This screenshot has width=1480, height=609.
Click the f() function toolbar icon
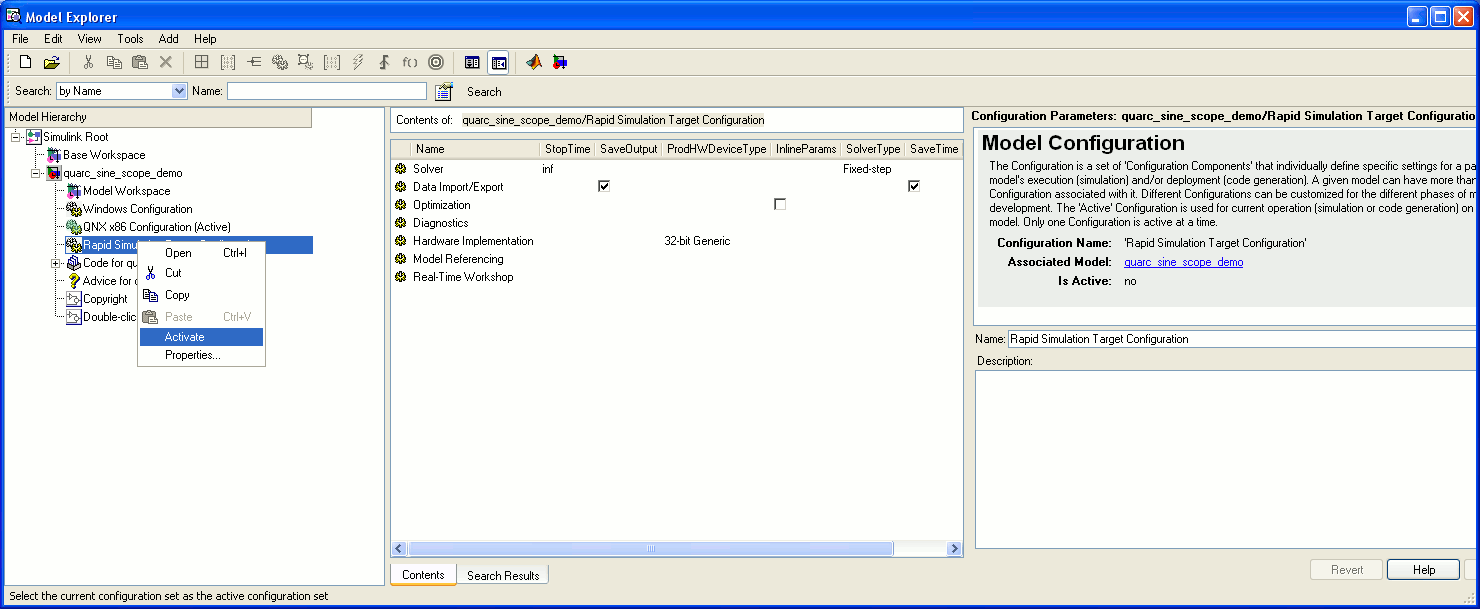[410, 62]
